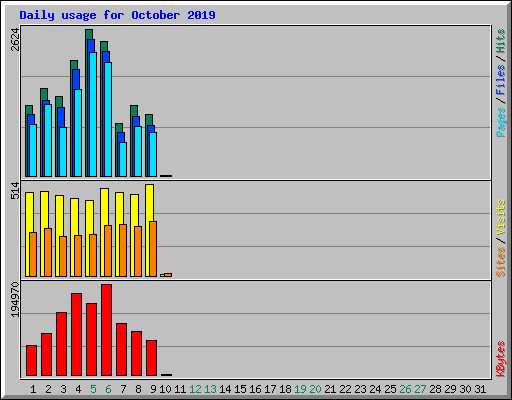Click day label 10 on x-axis
Screen dimensions: 512x400
pos(165,389)
